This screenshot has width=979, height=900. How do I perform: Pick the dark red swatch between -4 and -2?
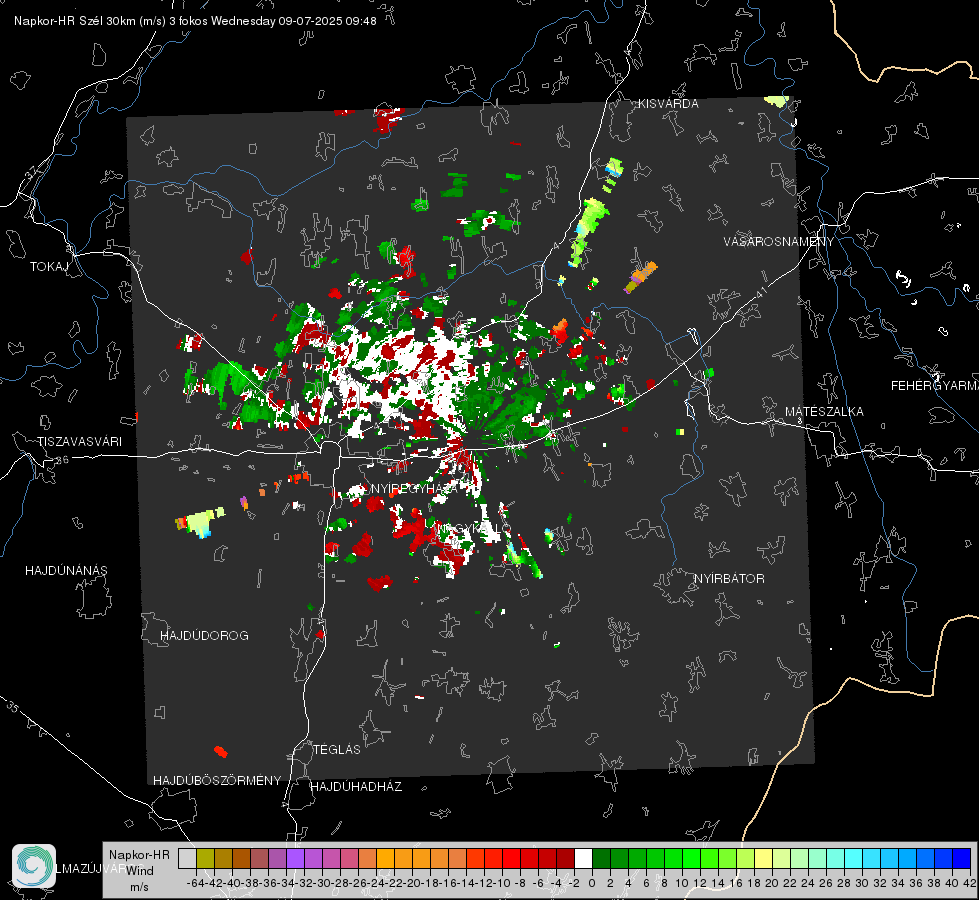tap(565, 858)
